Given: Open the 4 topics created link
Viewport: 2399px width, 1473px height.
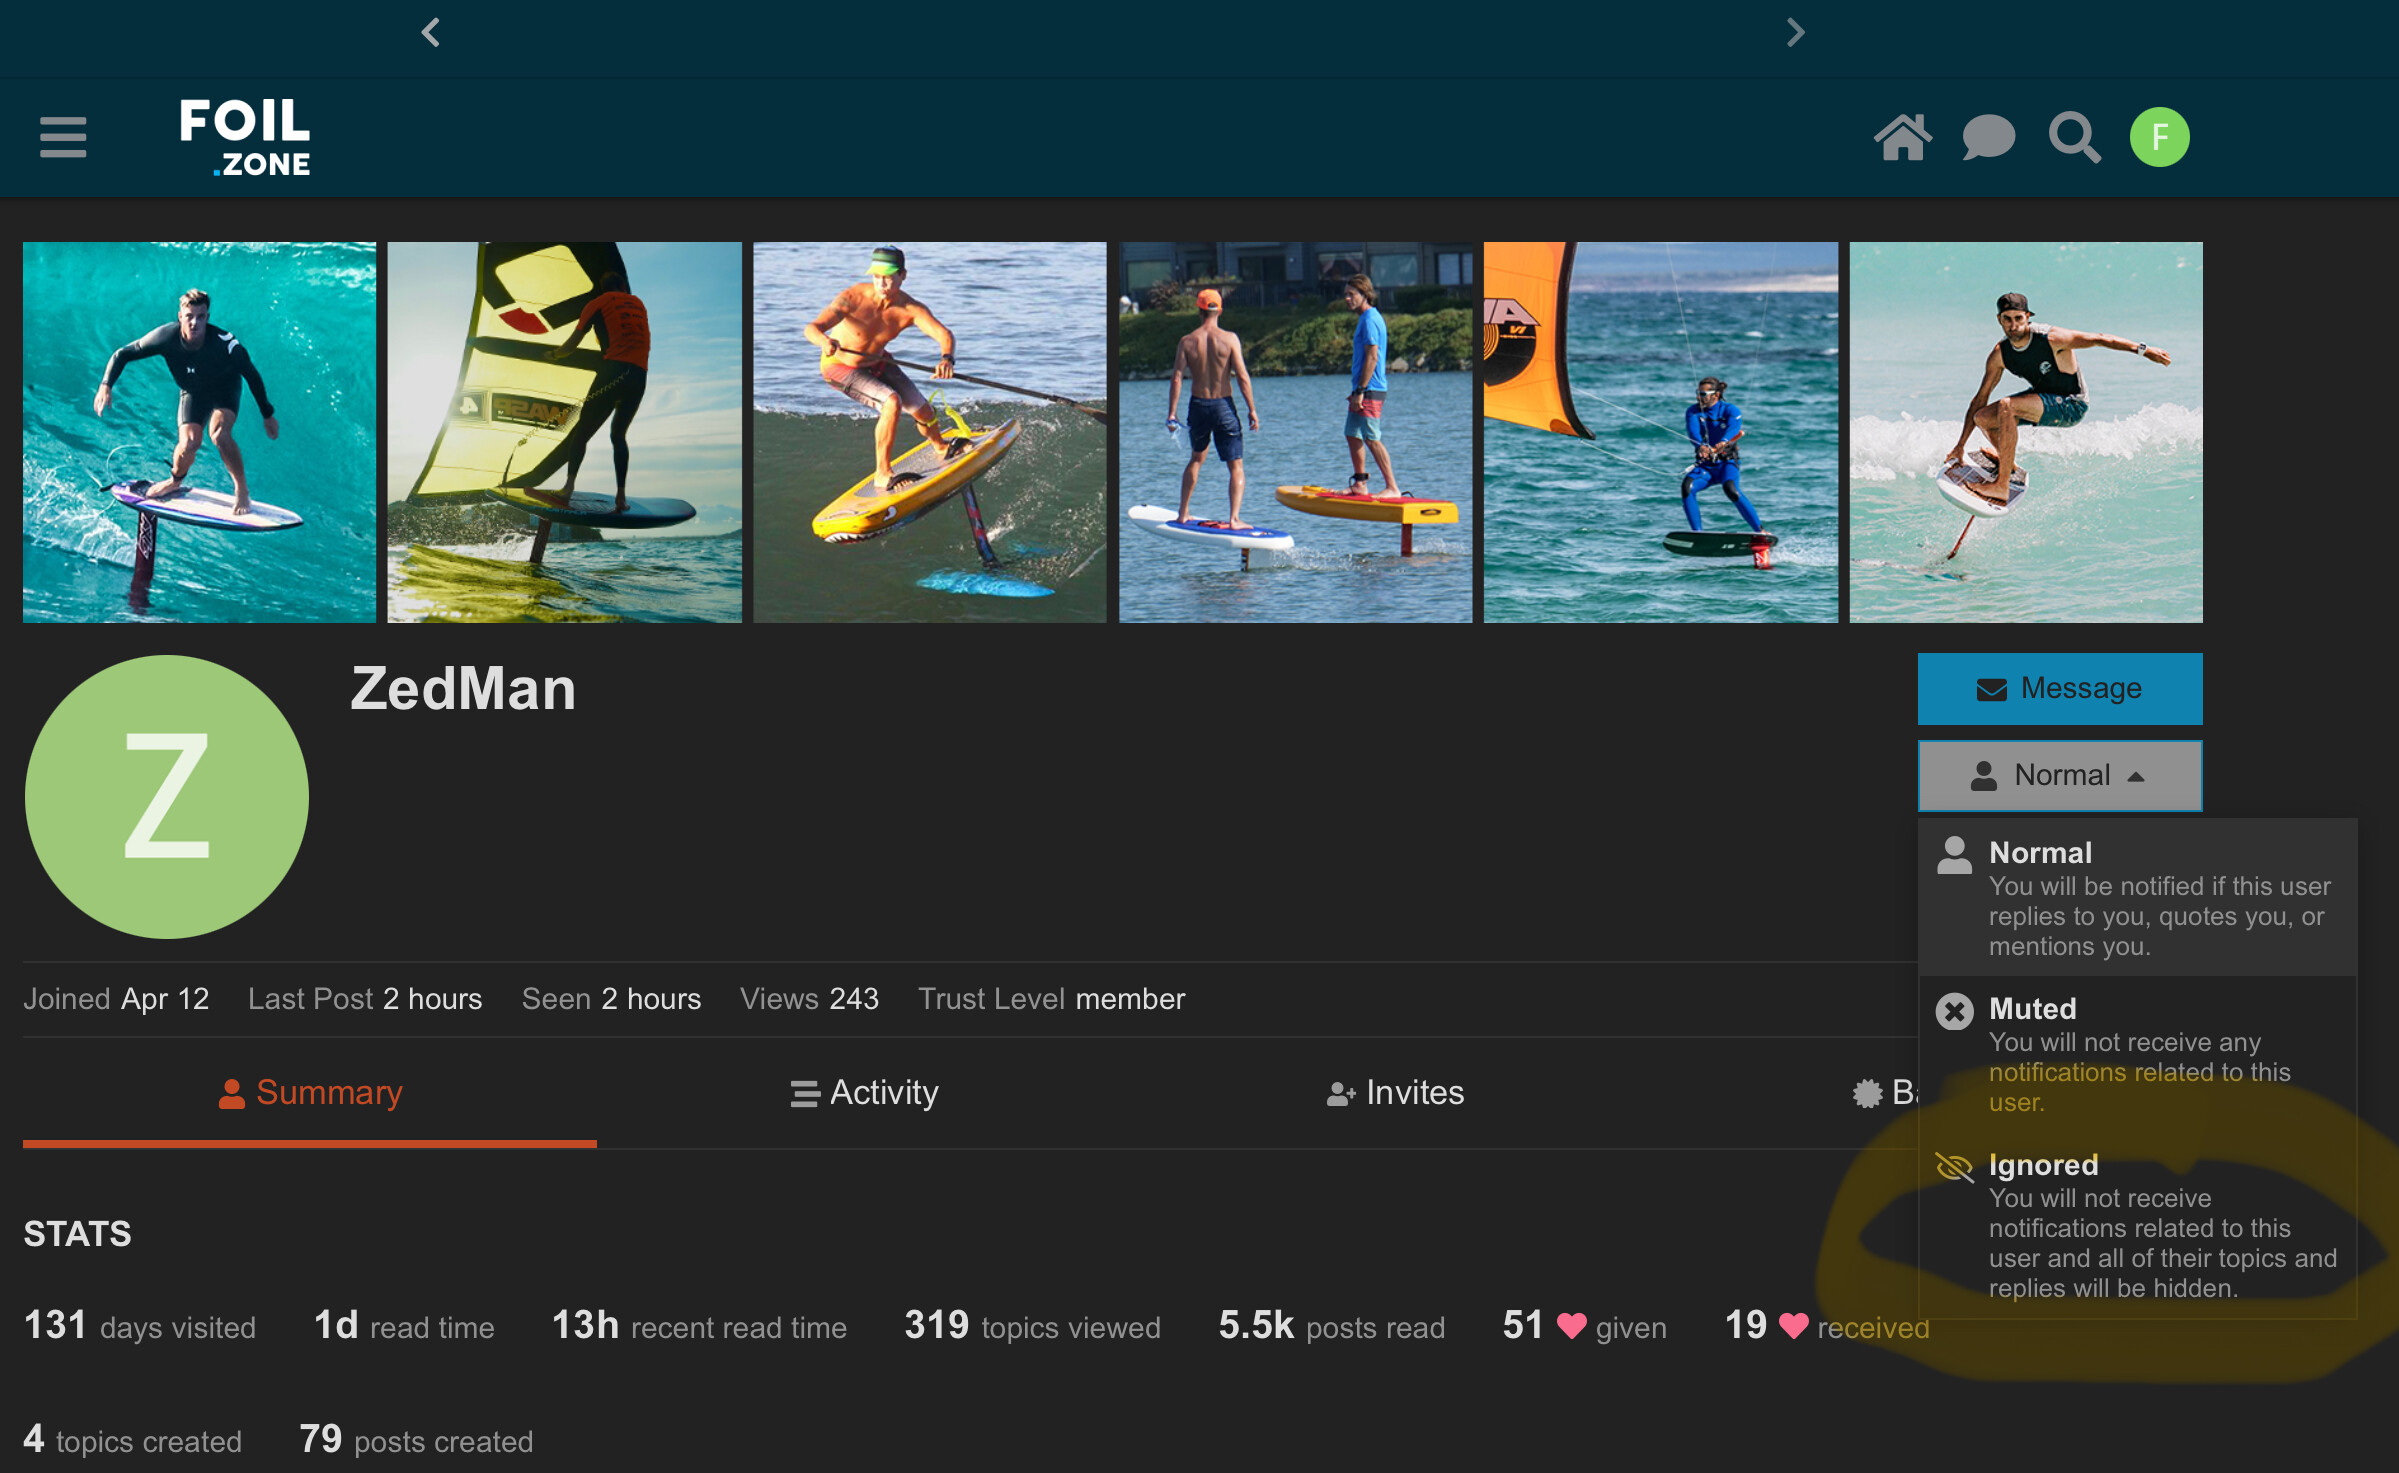Looking at the screenshot, I should pos(133,1440).
